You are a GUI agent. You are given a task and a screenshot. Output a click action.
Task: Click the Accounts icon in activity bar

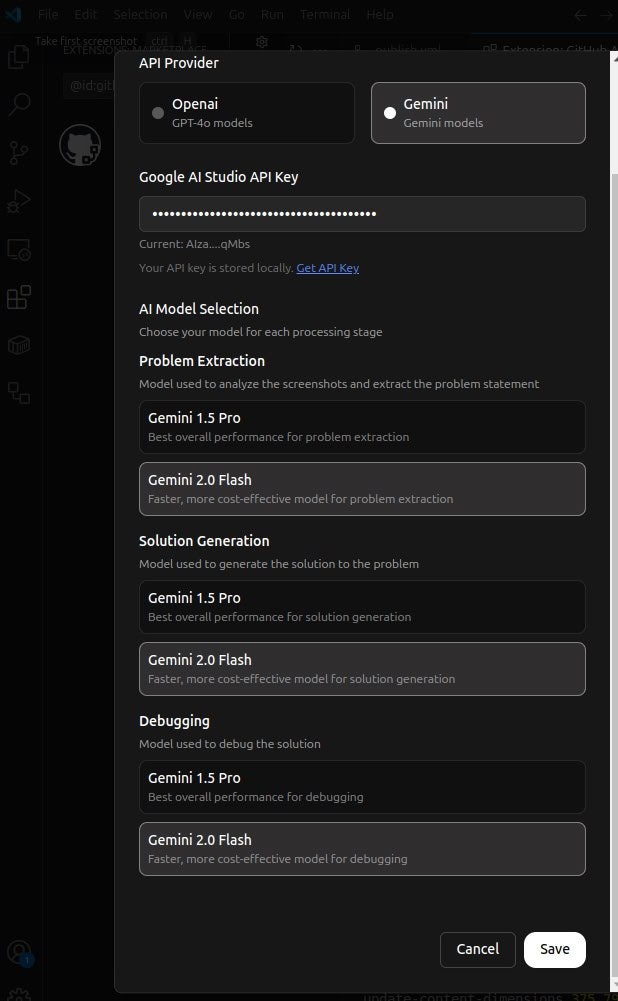coord(19,952)
